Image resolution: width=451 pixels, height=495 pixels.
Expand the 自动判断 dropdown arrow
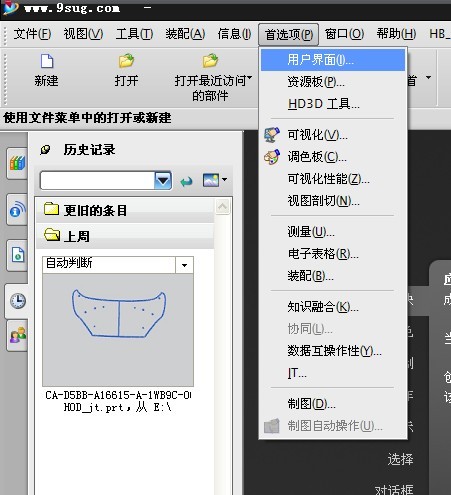pyautogui.click(x=184, y=265)
